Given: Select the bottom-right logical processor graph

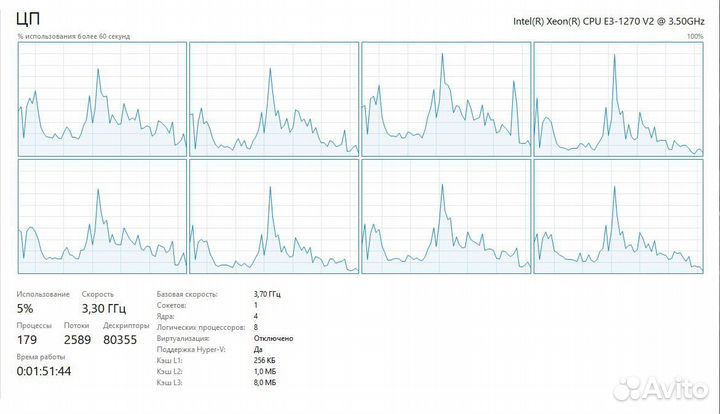Looking at the screenshot, I should [618, 215].
